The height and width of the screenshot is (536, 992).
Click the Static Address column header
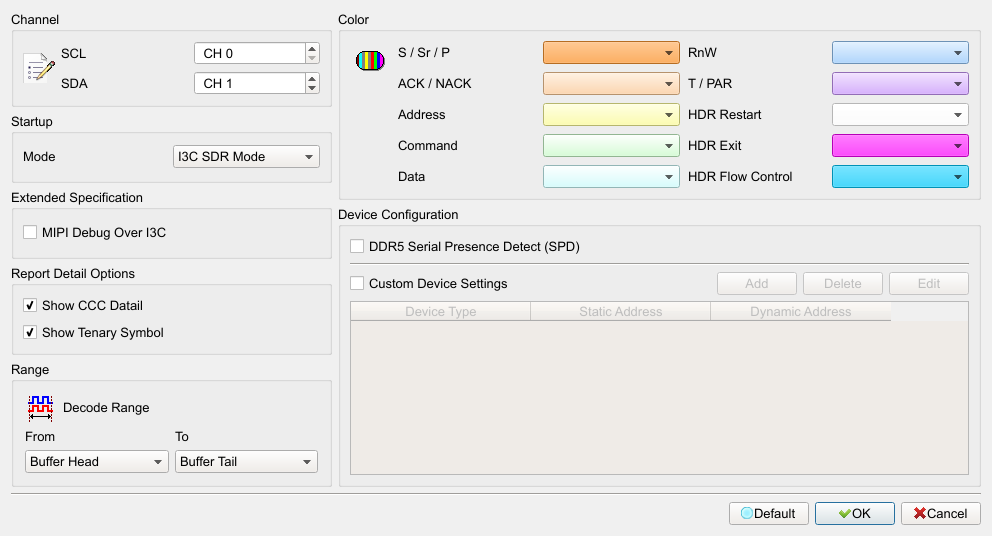621,311
